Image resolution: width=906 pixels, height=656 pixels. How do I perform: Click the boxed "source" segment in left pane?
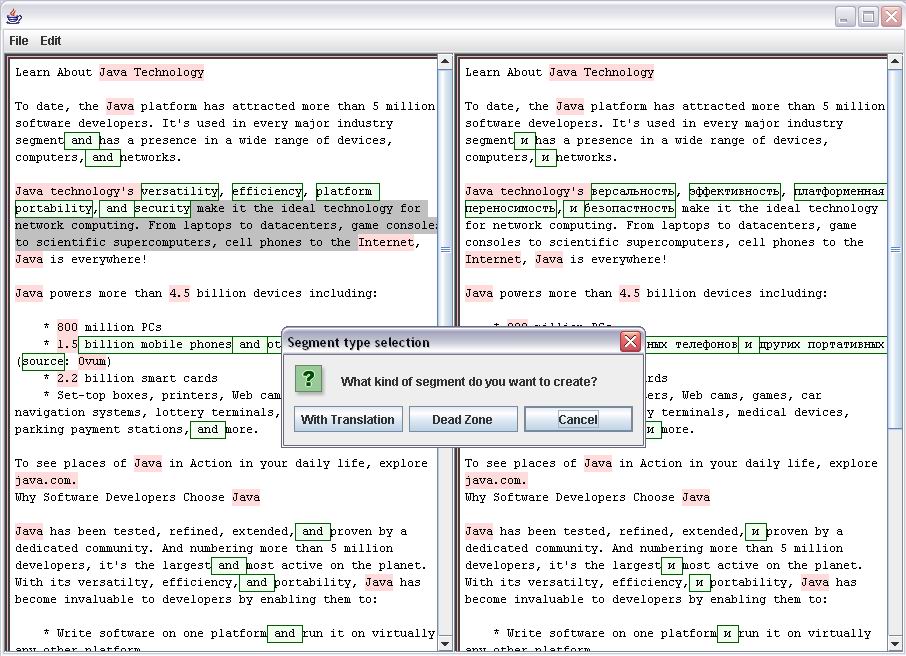(x=43, y=361)
